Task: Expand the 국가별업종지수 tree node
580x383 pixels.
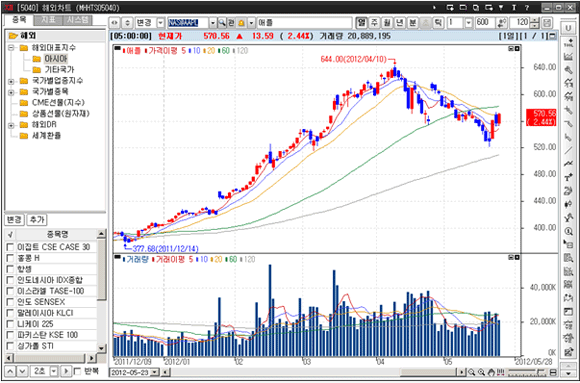Action: click(x=11, y=81)
